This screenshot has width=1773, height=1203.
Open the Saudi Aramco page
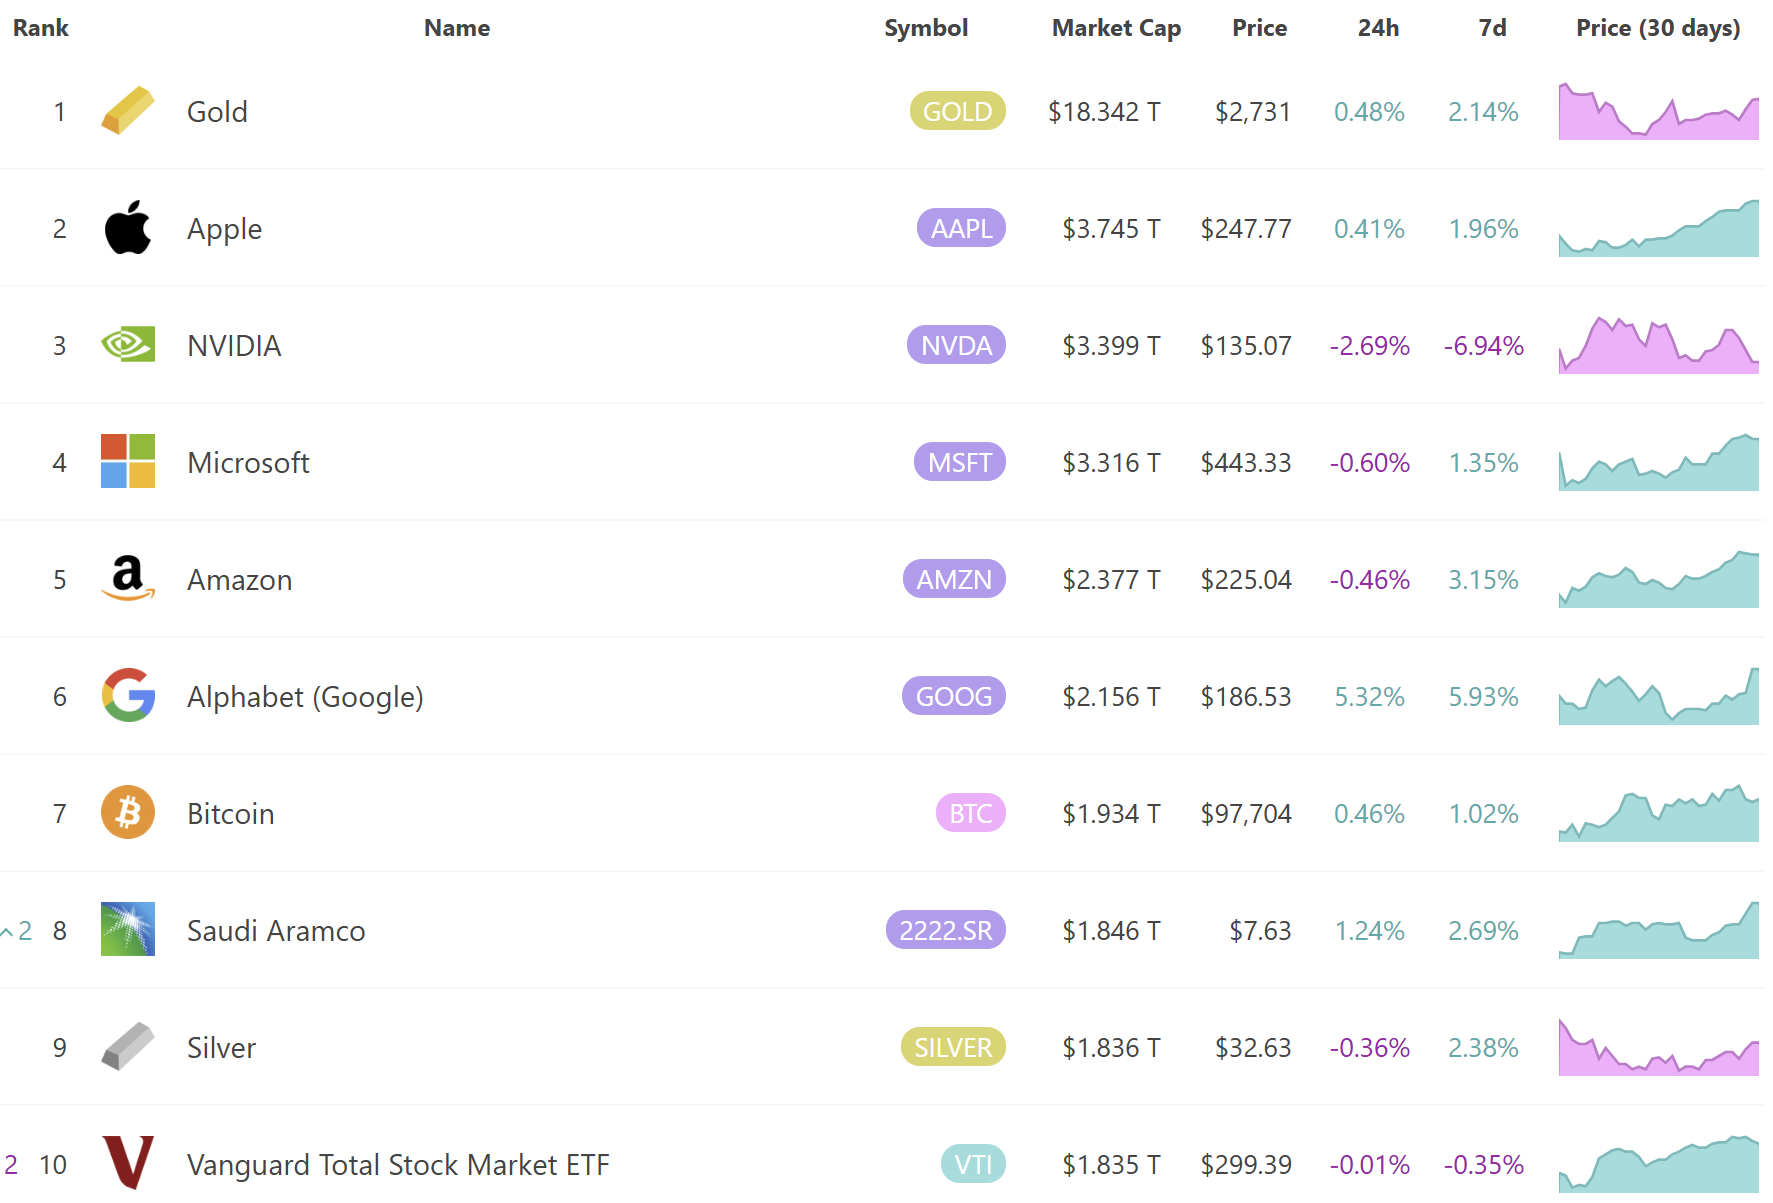(276, 931)
